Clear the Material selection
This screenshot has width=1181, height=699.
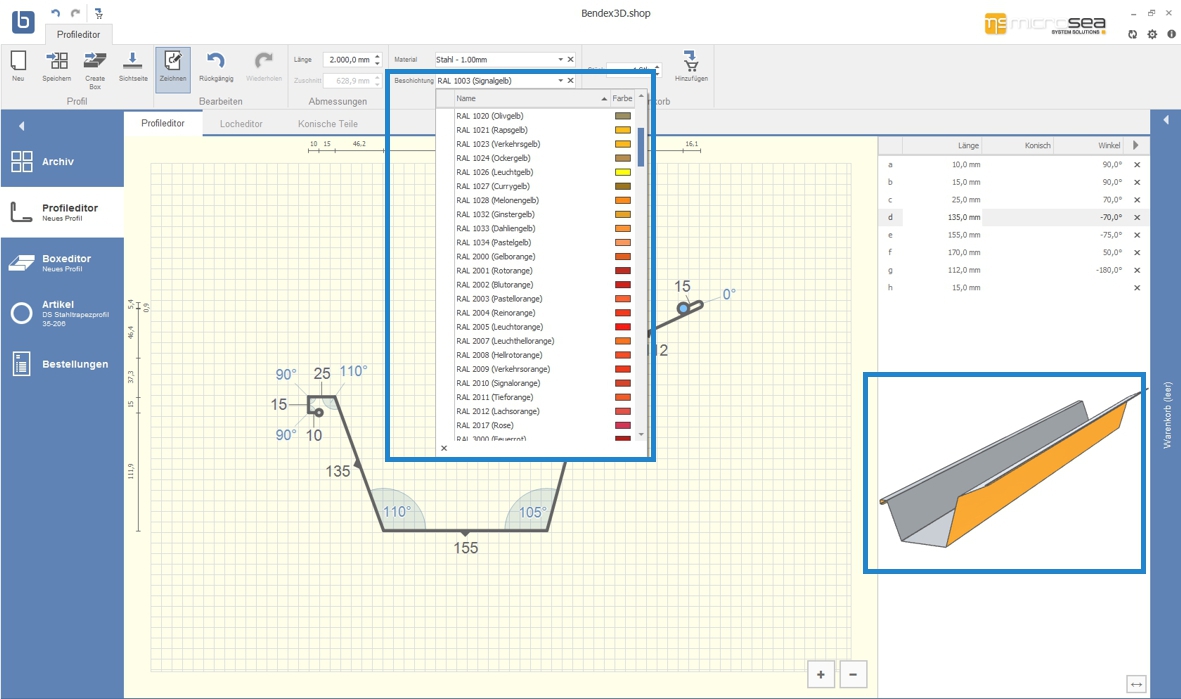pyautogui.click(x=570, y=60)
